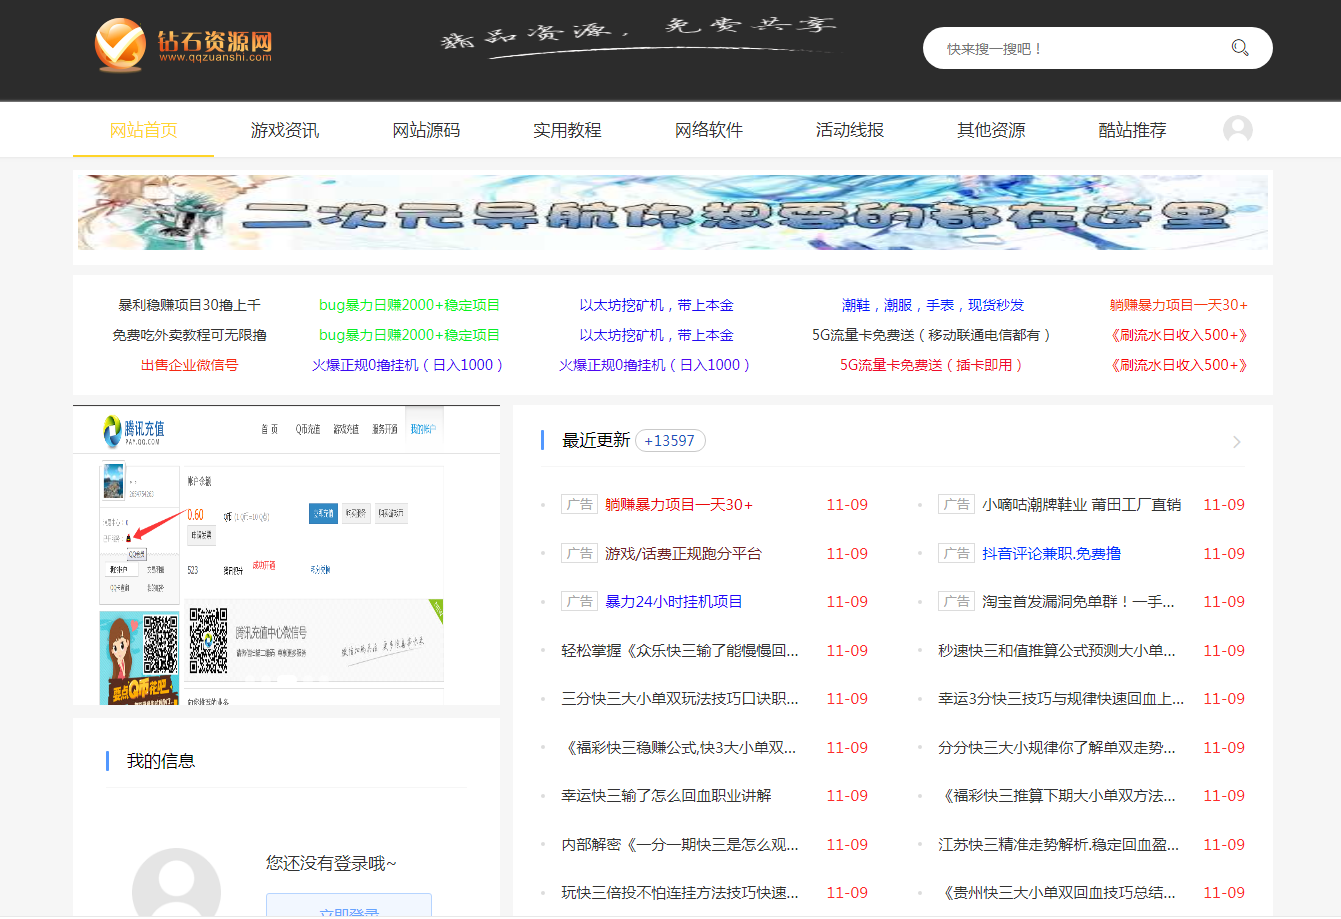This screenshot has height=919, width=1341.
Task: Click the 钻石资源网 site logo
Action: coord(184,46)
